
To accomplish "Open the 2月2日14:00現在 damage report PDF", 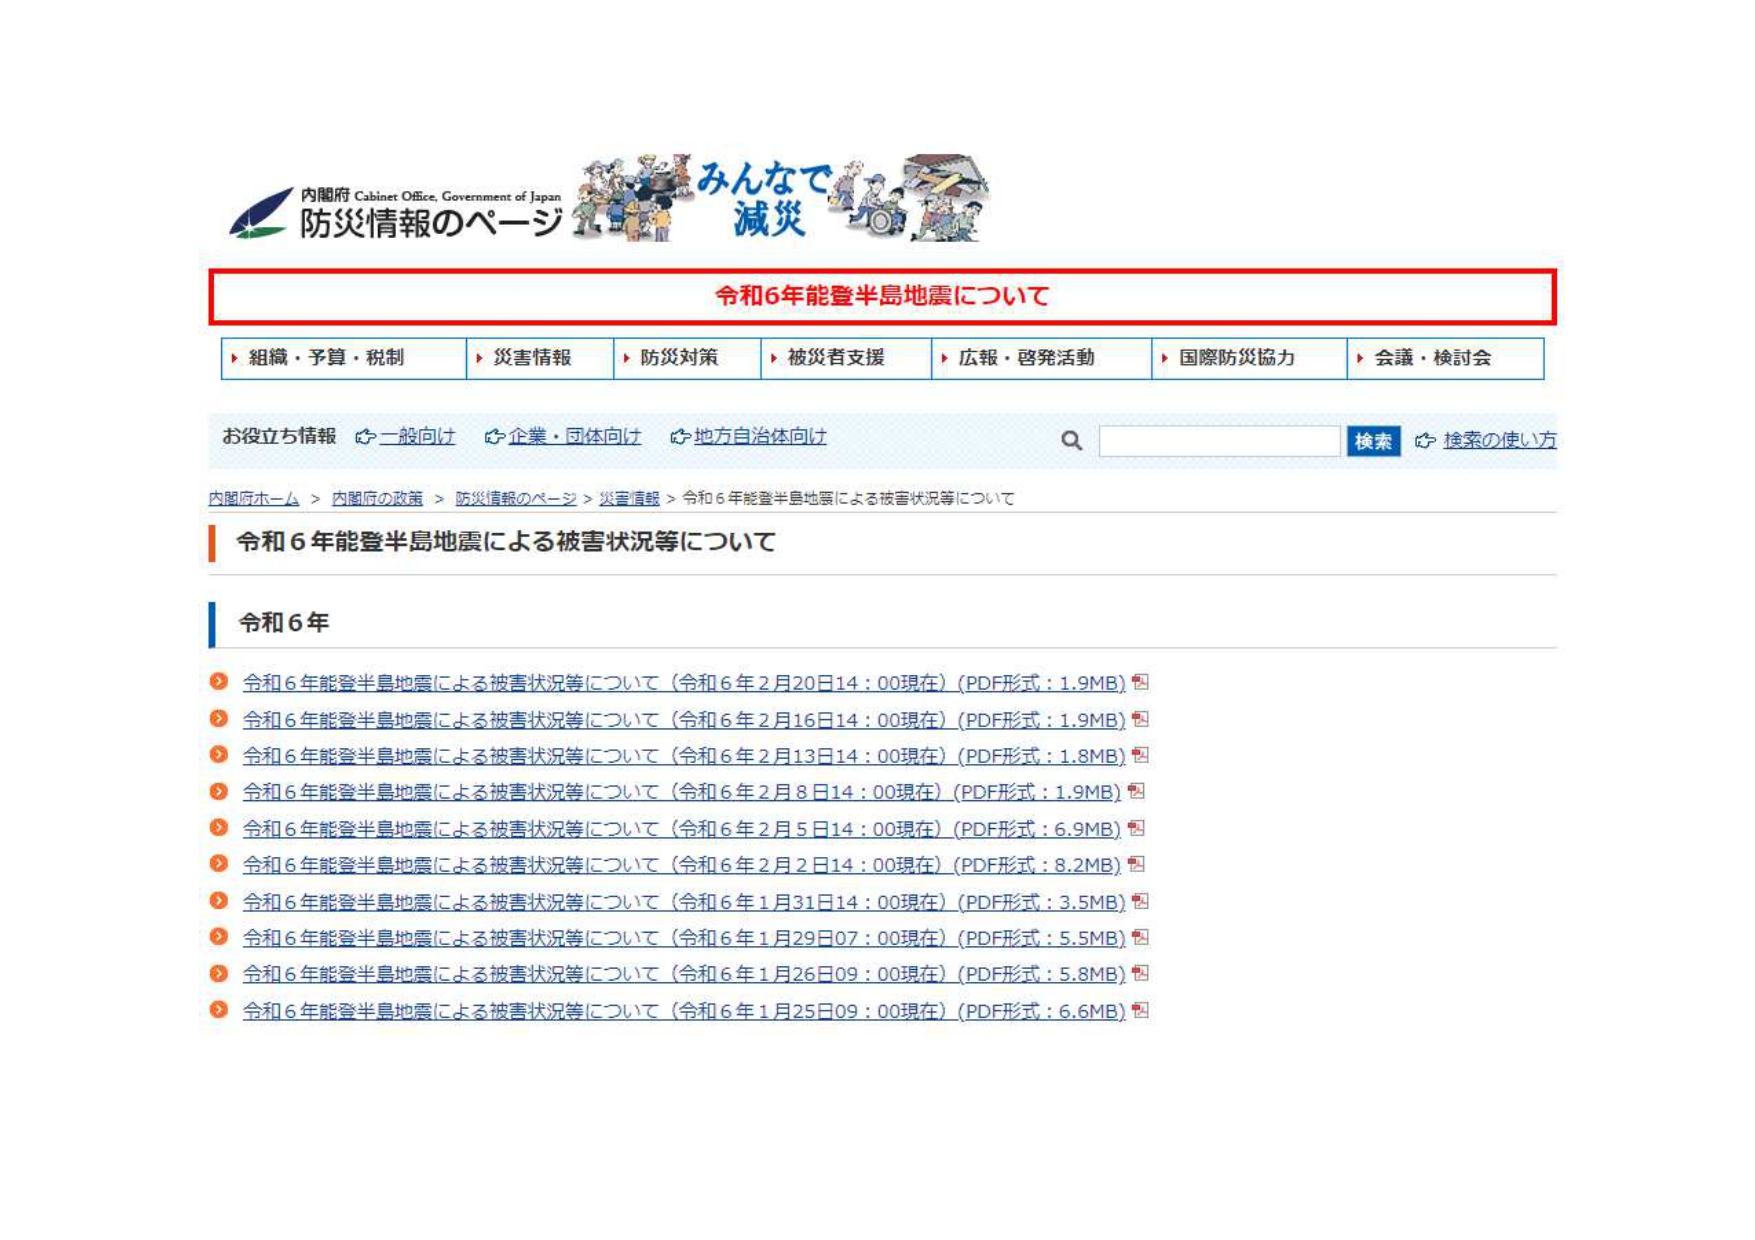I will 682,865.
